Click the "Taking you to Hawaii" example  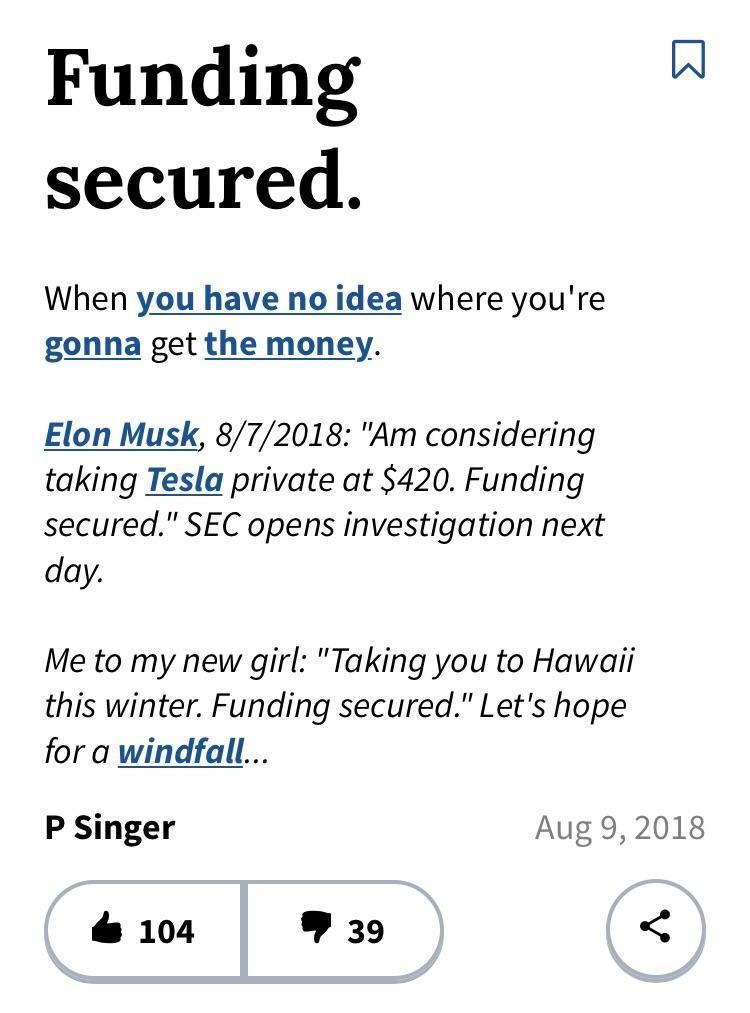[482, 661]
